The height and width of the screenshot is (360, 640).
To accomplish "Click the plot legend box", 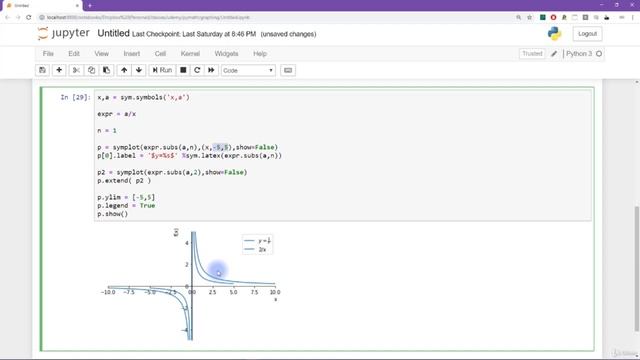I will pos(257,245).
